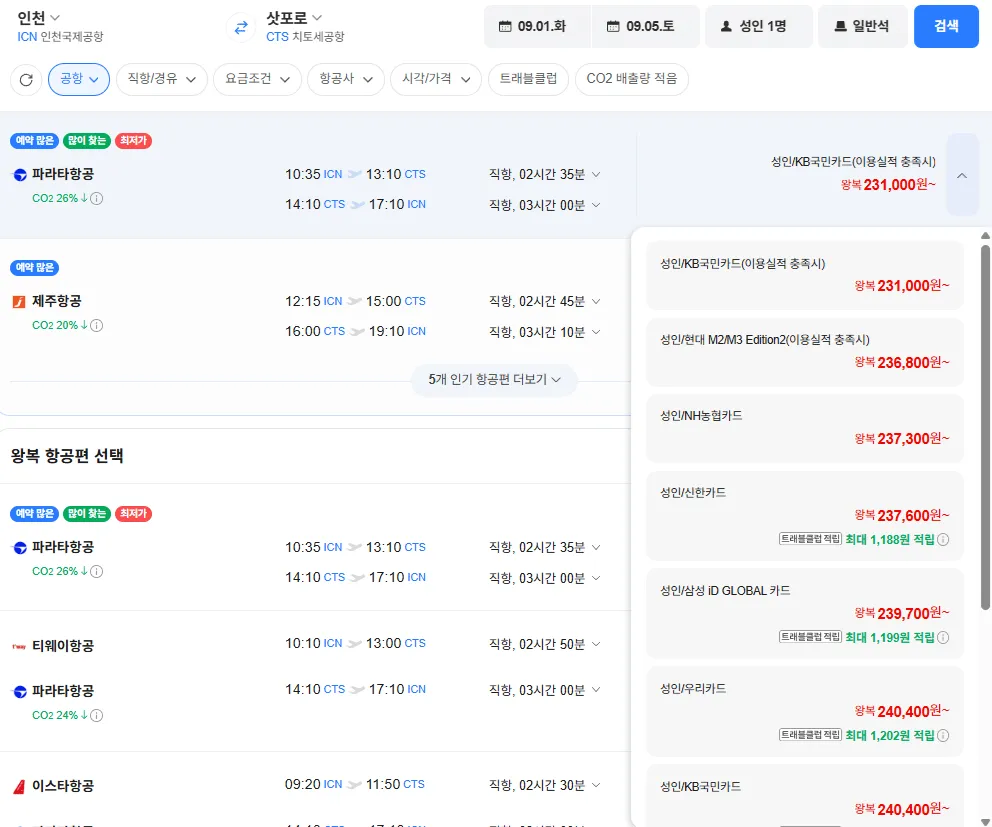Click the scrollbar up arrow

click(985, 235)
